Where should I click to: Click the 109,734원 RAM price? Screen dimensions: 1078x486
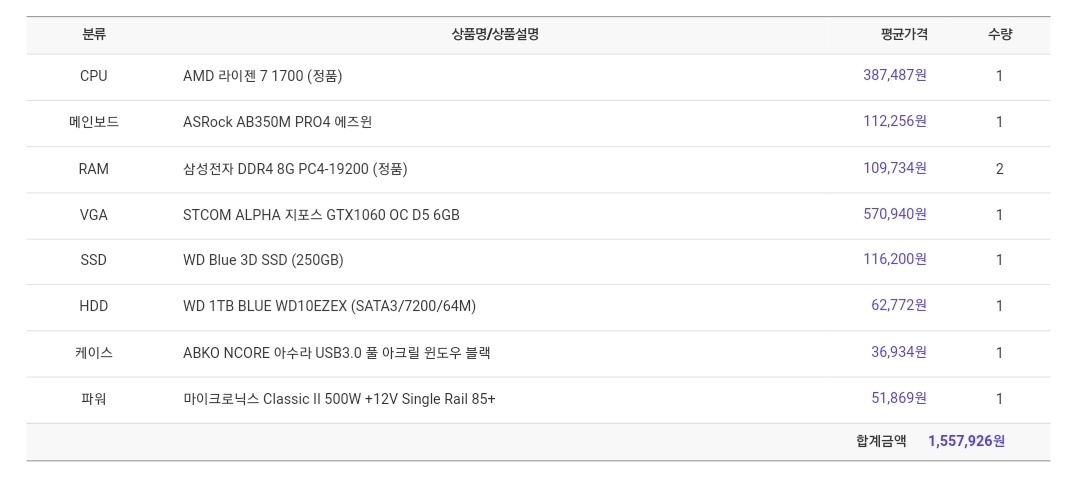[x=894, y=168]
